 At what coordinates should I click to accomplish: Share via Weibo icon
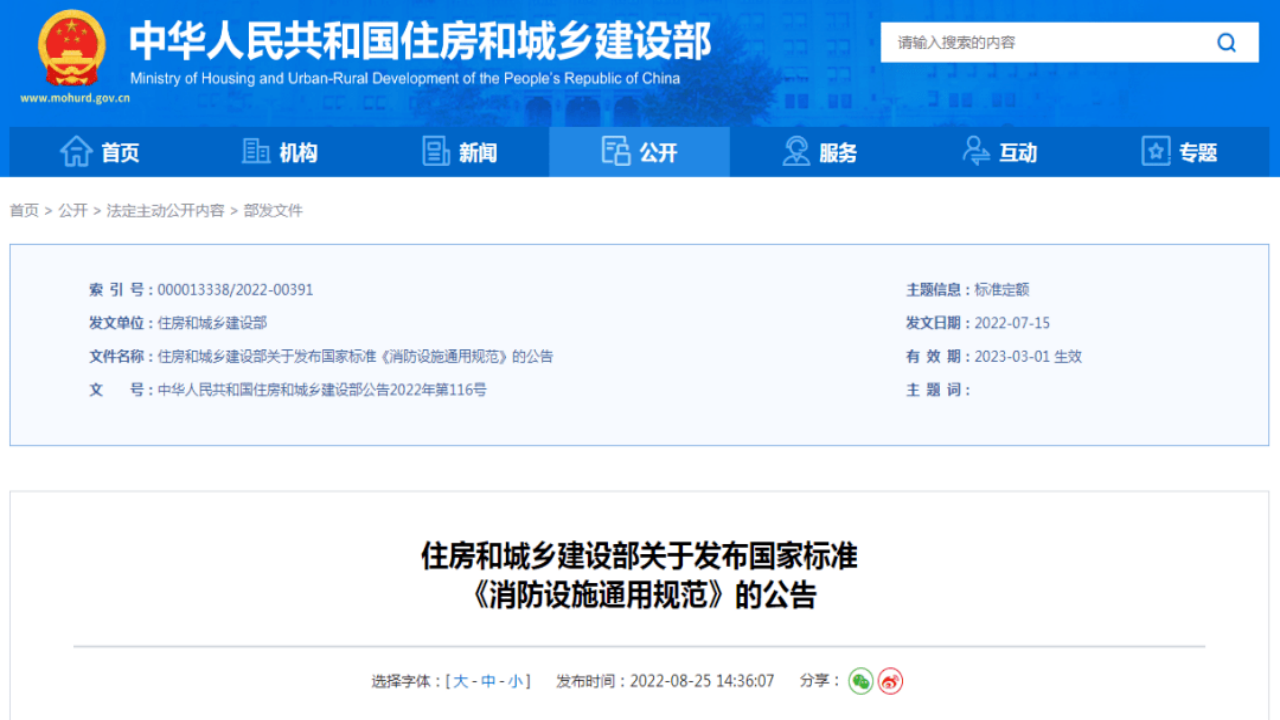pyautogui.click(x=890, y=681)
